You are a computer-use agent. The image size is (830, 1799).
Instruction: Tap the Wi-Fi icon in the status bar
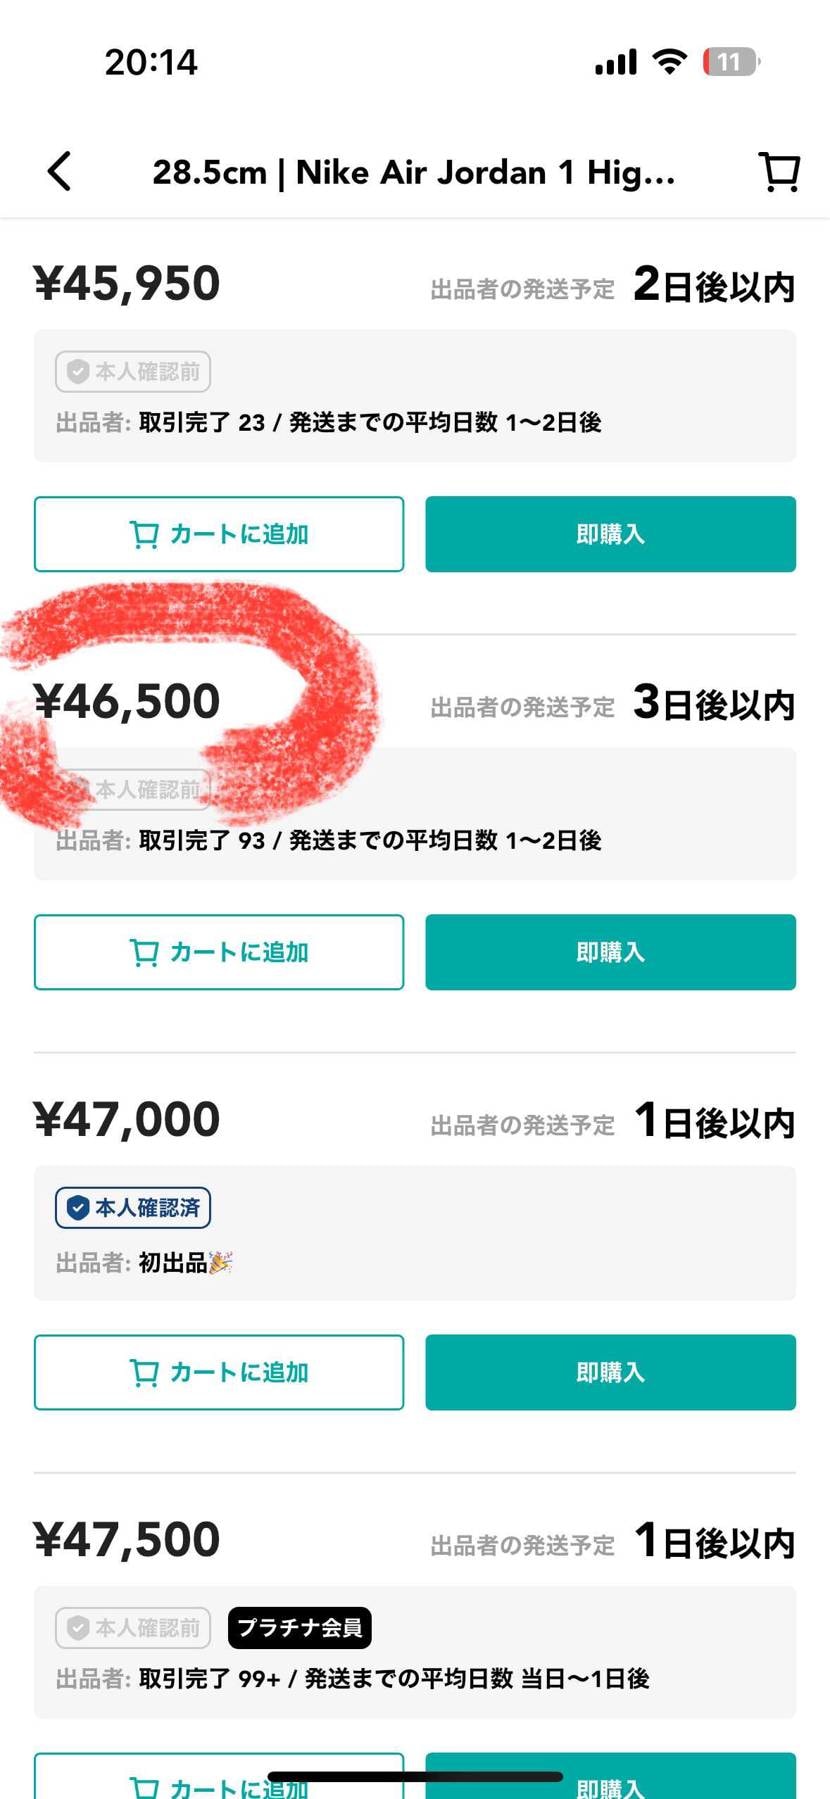[668, 60]
